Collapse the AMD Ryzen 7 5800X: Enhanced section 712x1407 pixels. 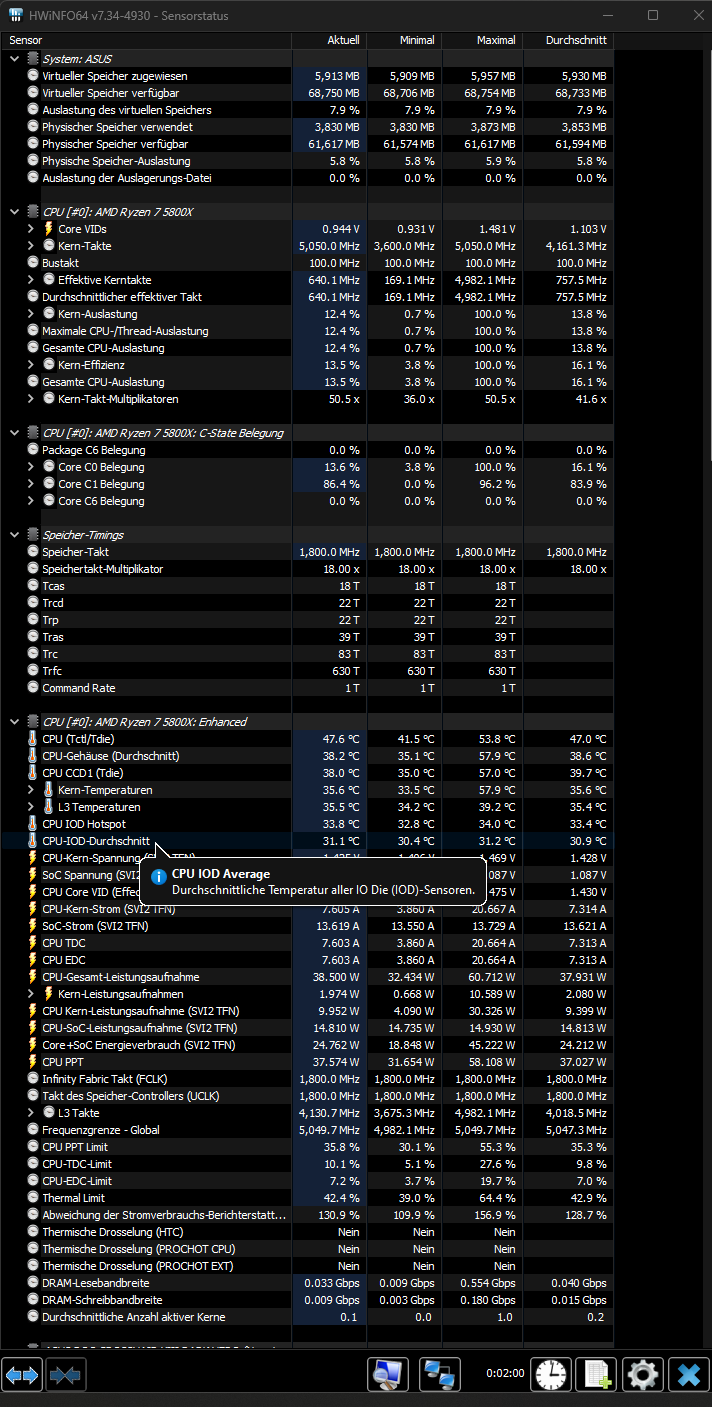pyautogui.click(x=14, y=722)
